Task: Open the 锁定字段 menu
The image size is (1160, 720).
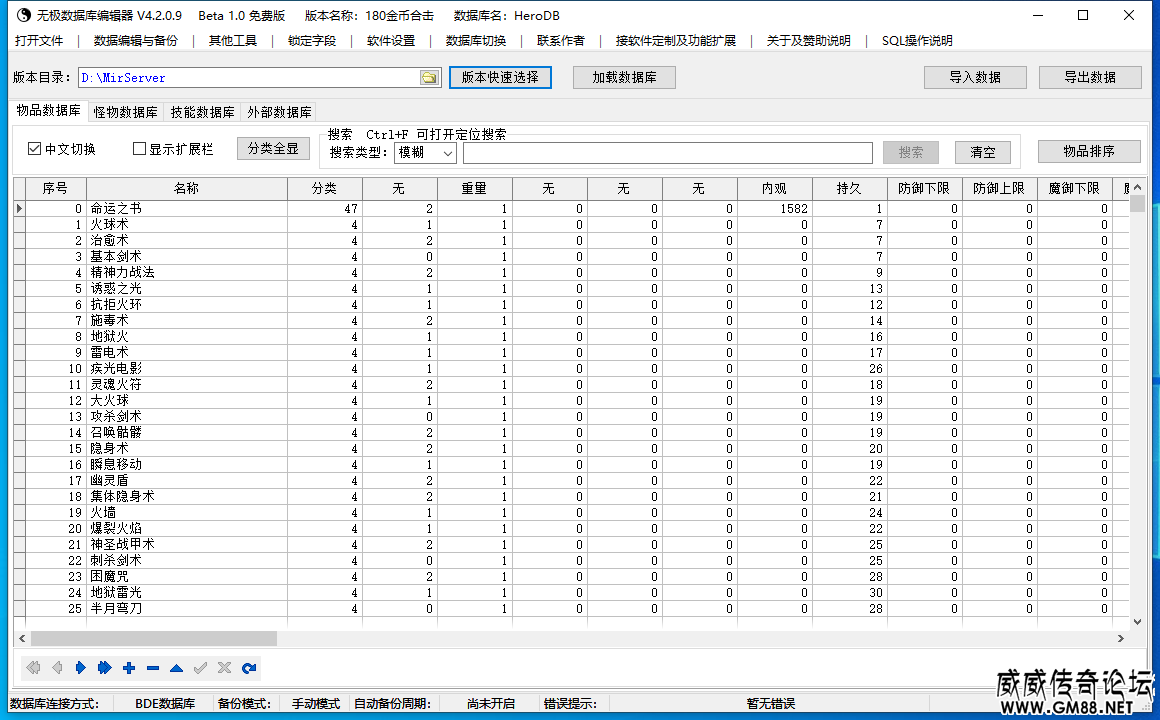Action: [311, 41]
